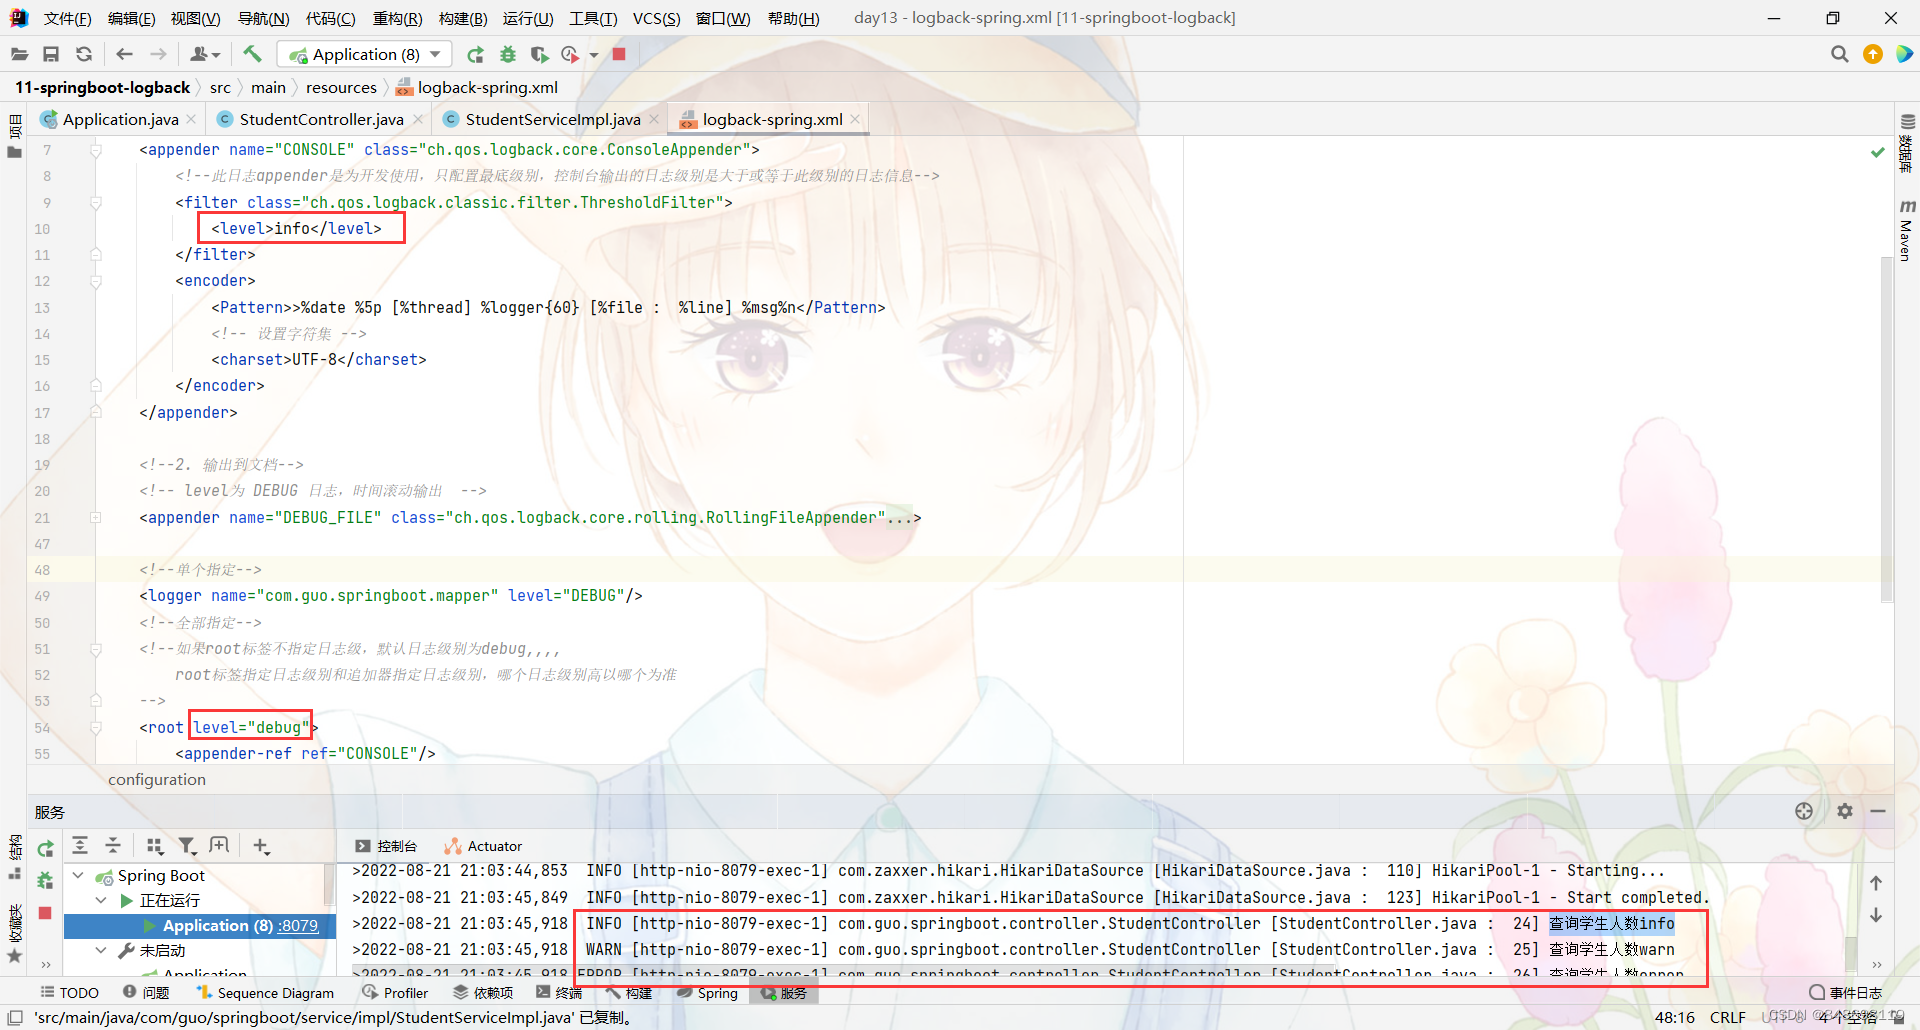Open the 问题 tool window

click(146, 992)
